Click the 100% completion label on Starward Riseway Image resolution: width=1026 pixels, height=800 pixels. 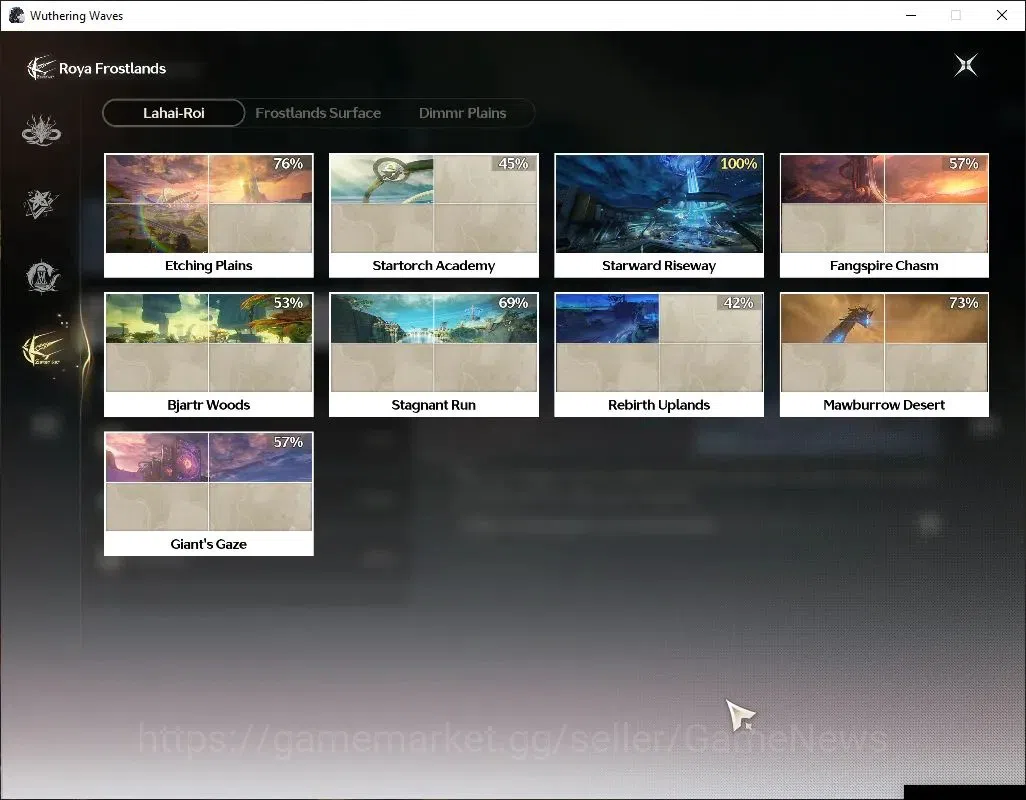coord(738,164)
